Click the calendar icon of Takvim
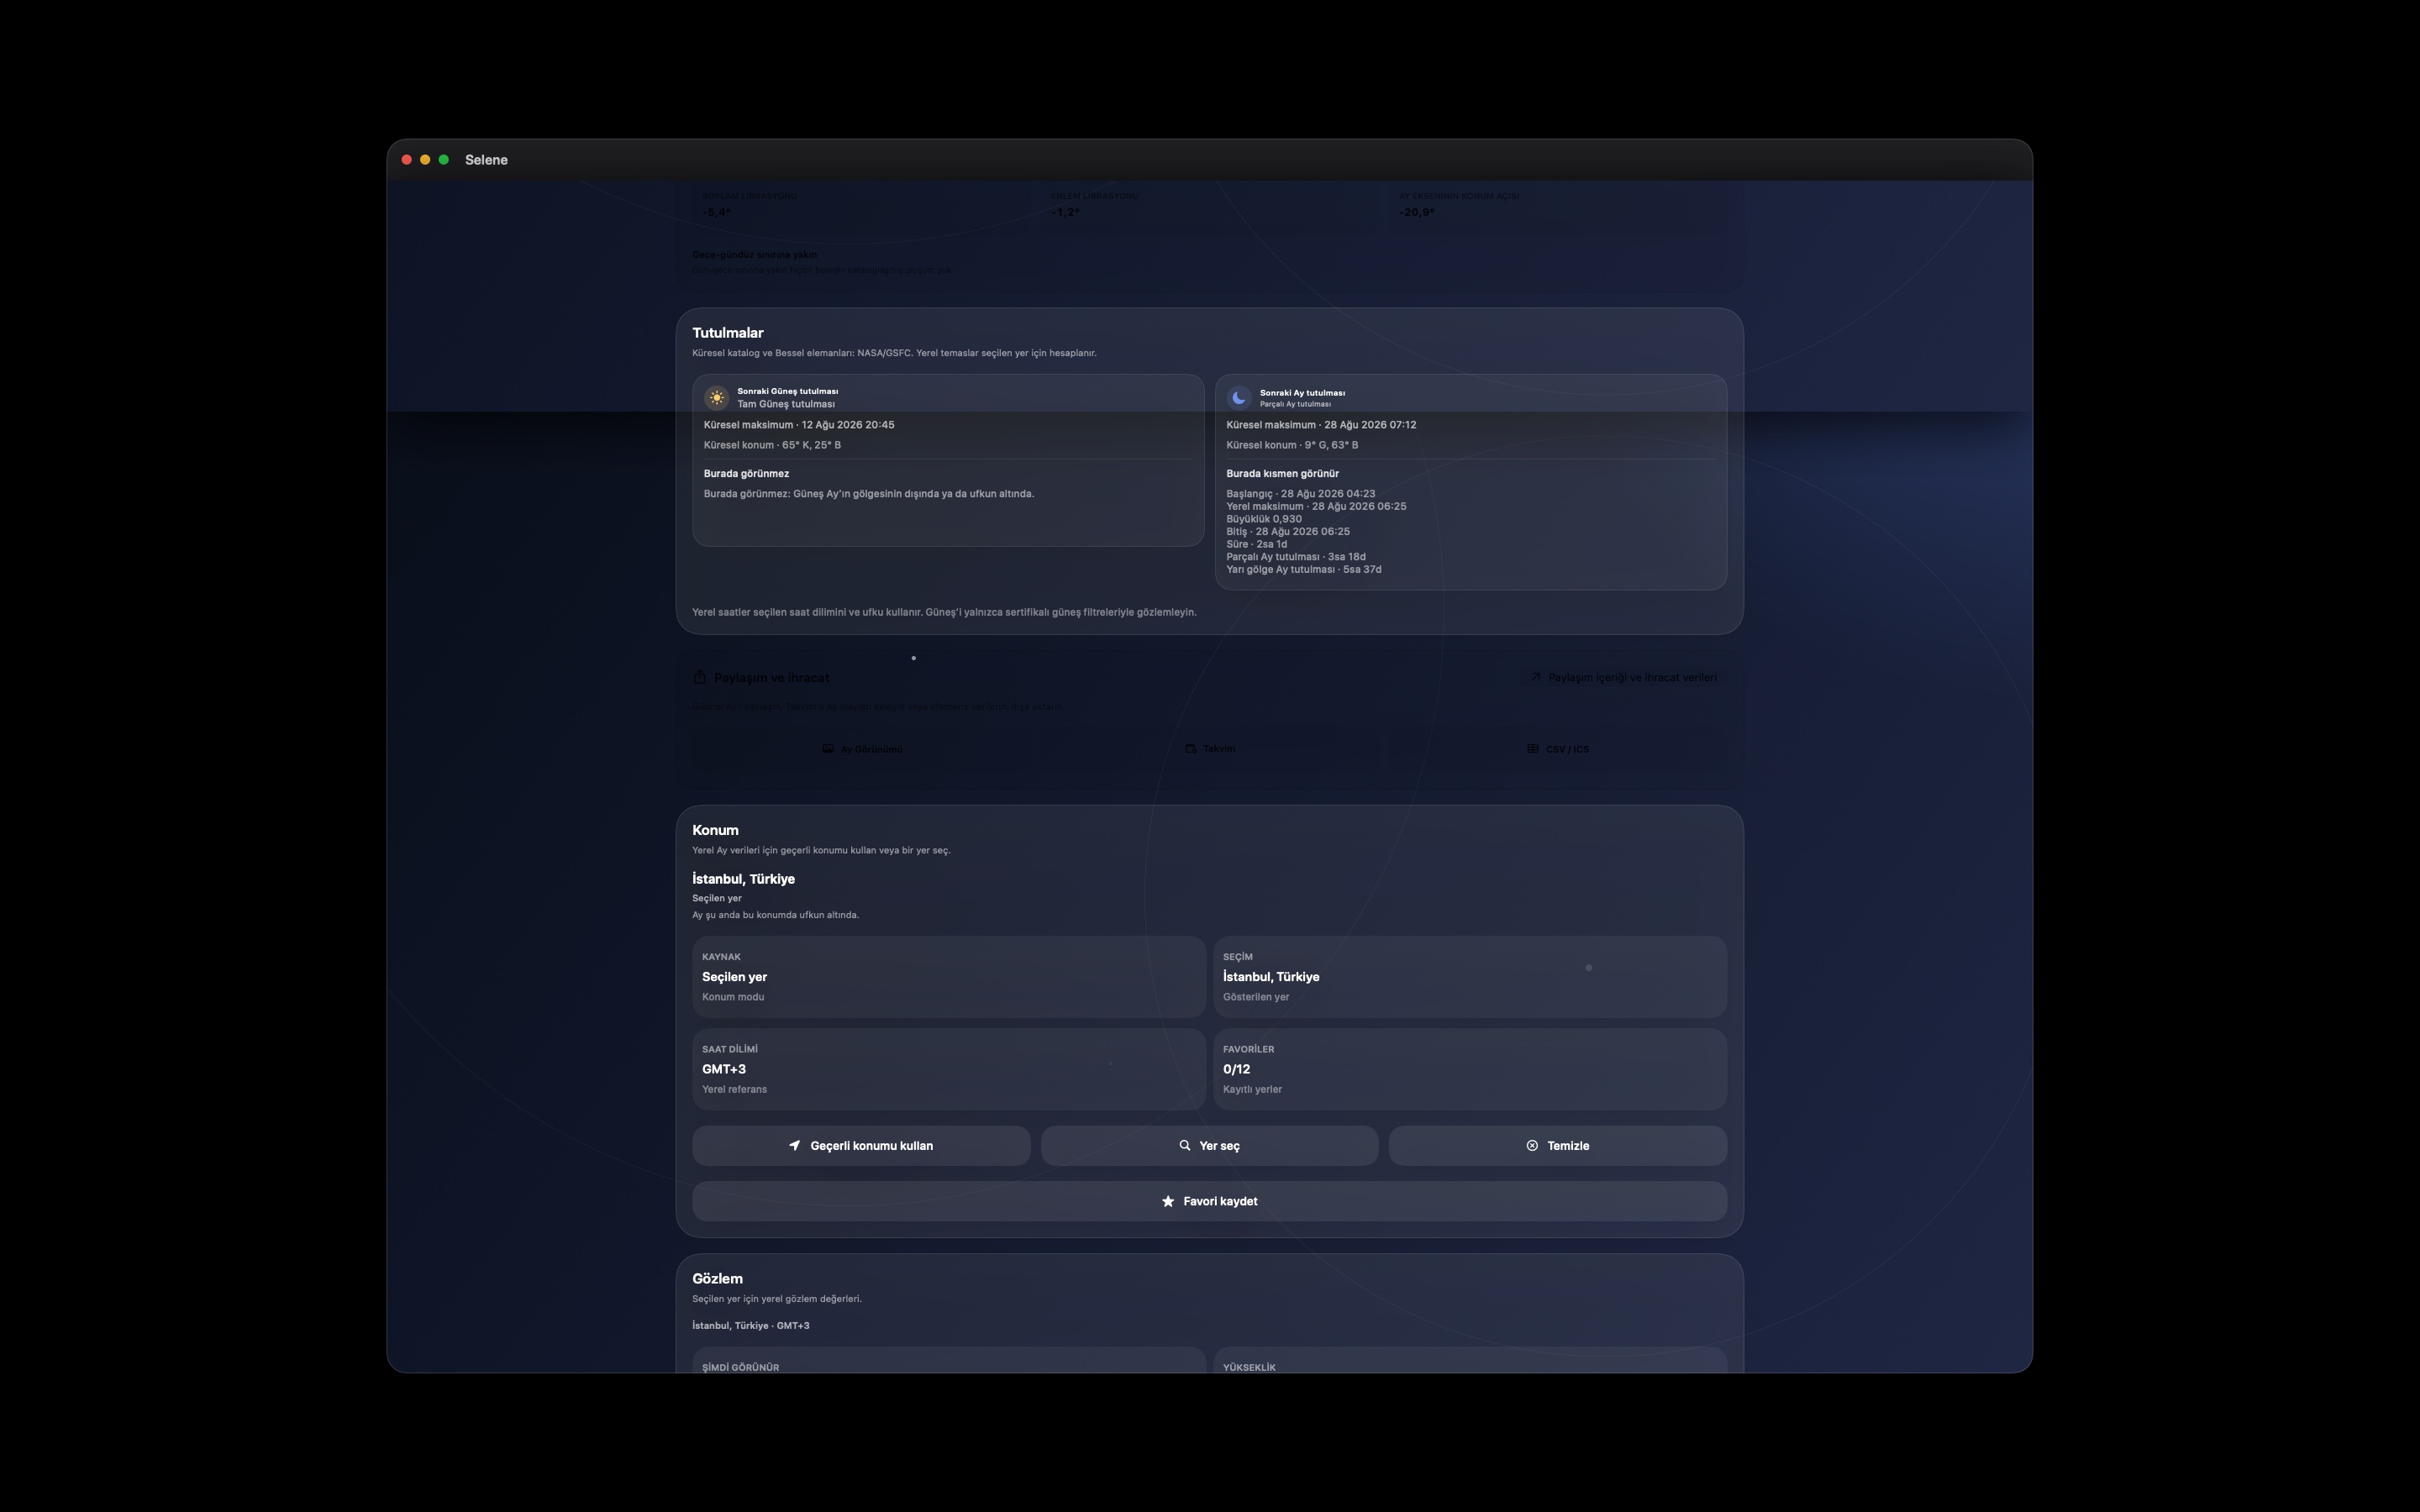Image resolution: width=2420 pixels, height=1512 pixels. (1190, 748)
